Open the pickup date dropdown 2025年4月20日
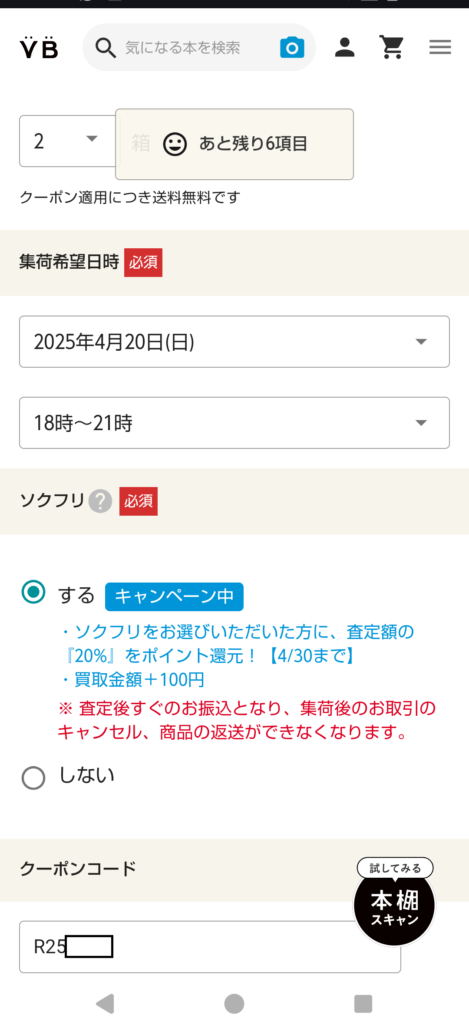This screenshot has height=1024, width=469. pyautogui.click(x=234, y=342)
